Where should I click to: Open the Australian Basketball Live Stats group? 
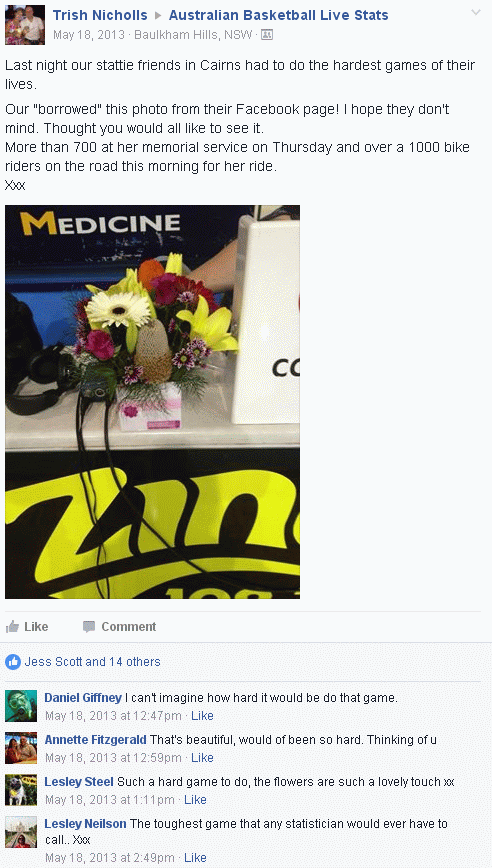(x=278, y=15)
